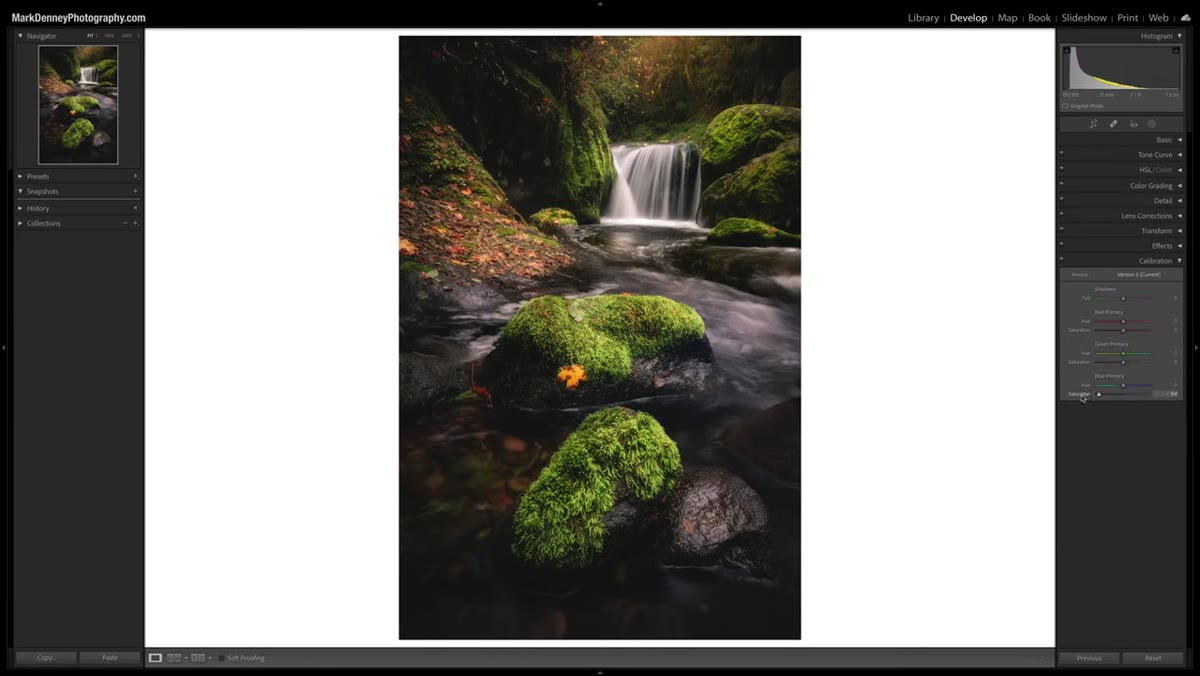The image size is (1200, 676).
Task: Toggle Lens Corrections panel switch
Action: point(1062,215)
